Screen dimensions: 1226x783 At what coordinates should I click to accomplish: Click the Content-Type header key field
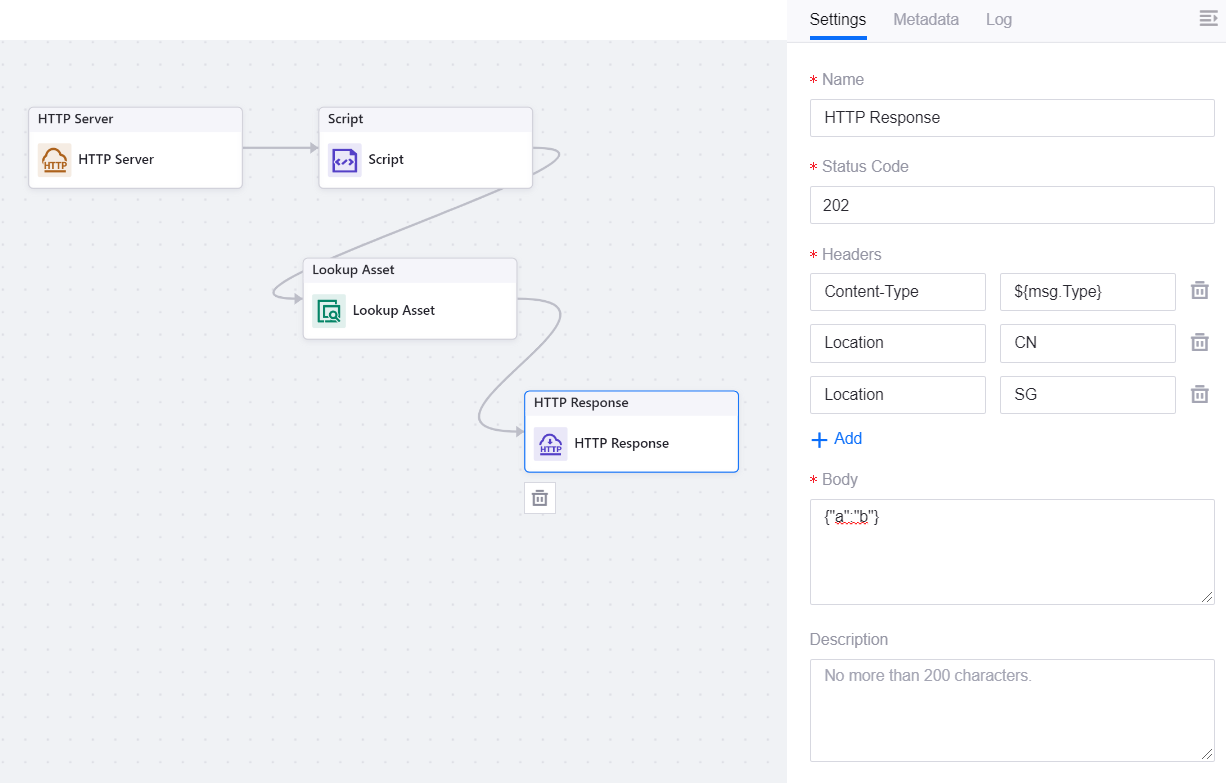[897, 292]
